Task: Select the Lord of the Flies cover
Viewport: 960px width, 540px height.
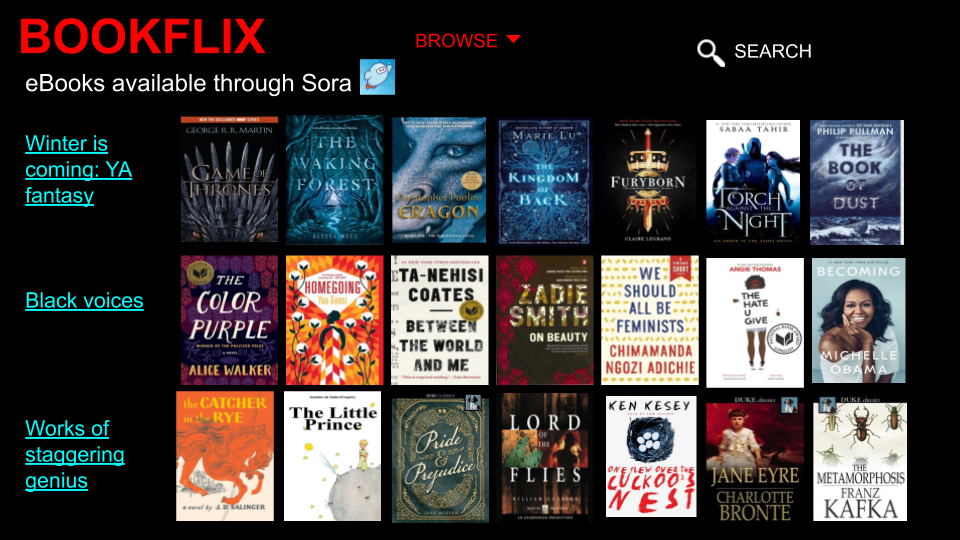Action: pos(544,457)
